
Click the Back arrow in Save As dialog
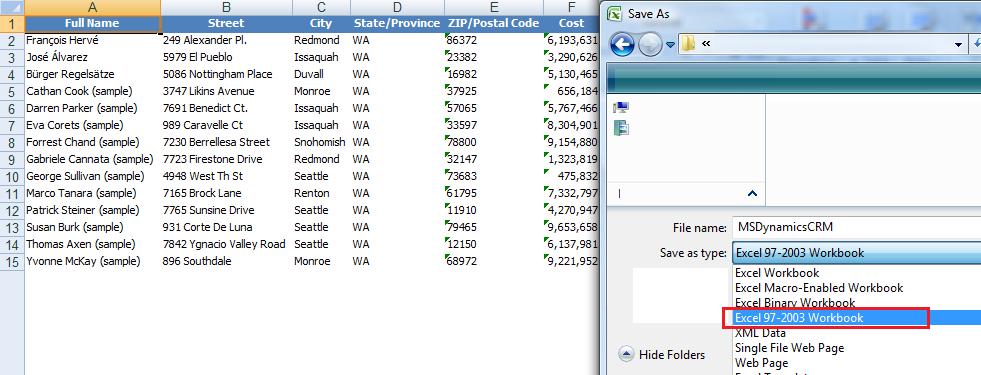pos(622,44)
